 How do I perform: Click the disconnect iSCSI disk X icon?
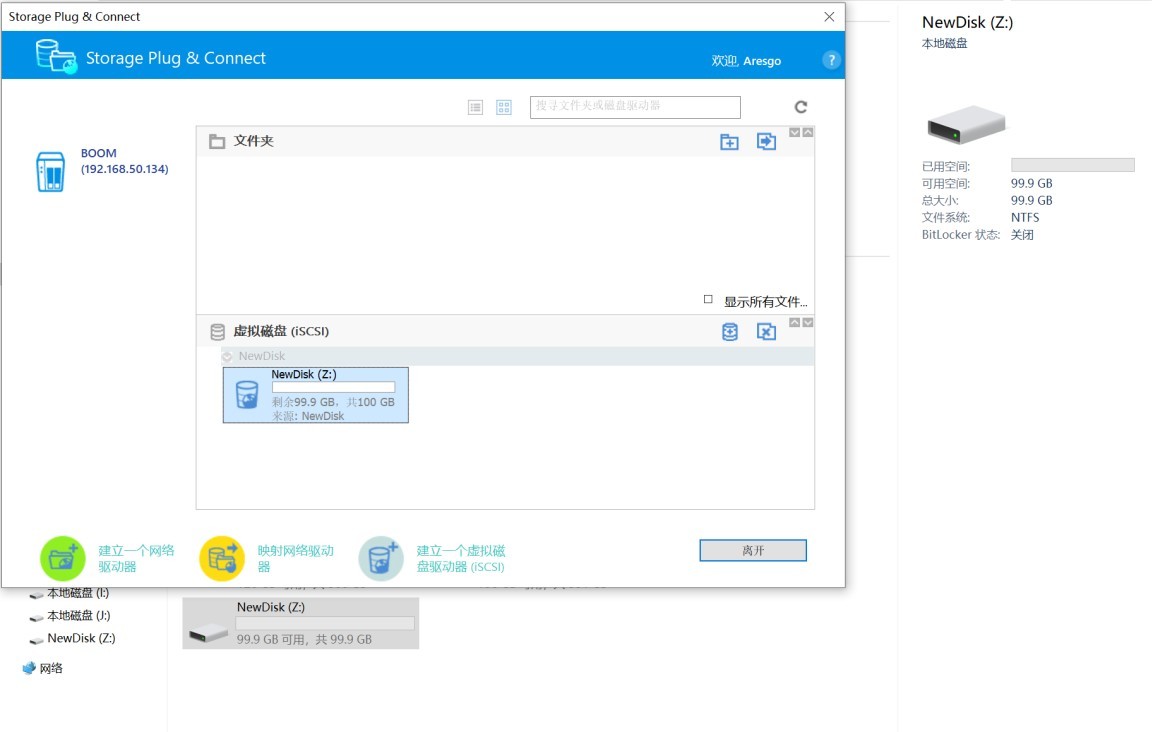coord(766,332)
